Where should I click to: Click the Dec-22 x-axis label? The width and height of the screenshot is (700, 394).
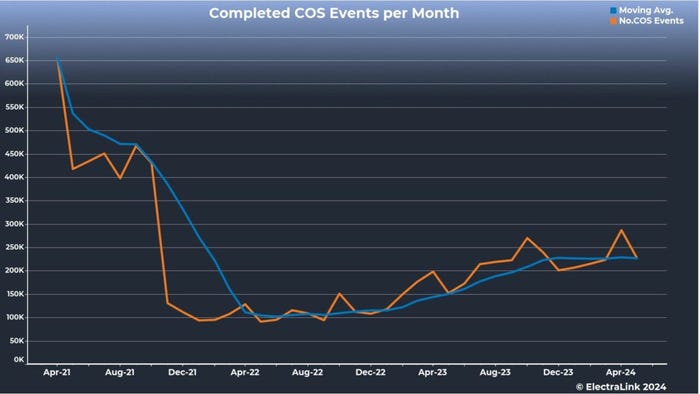[x=370, y=372]
